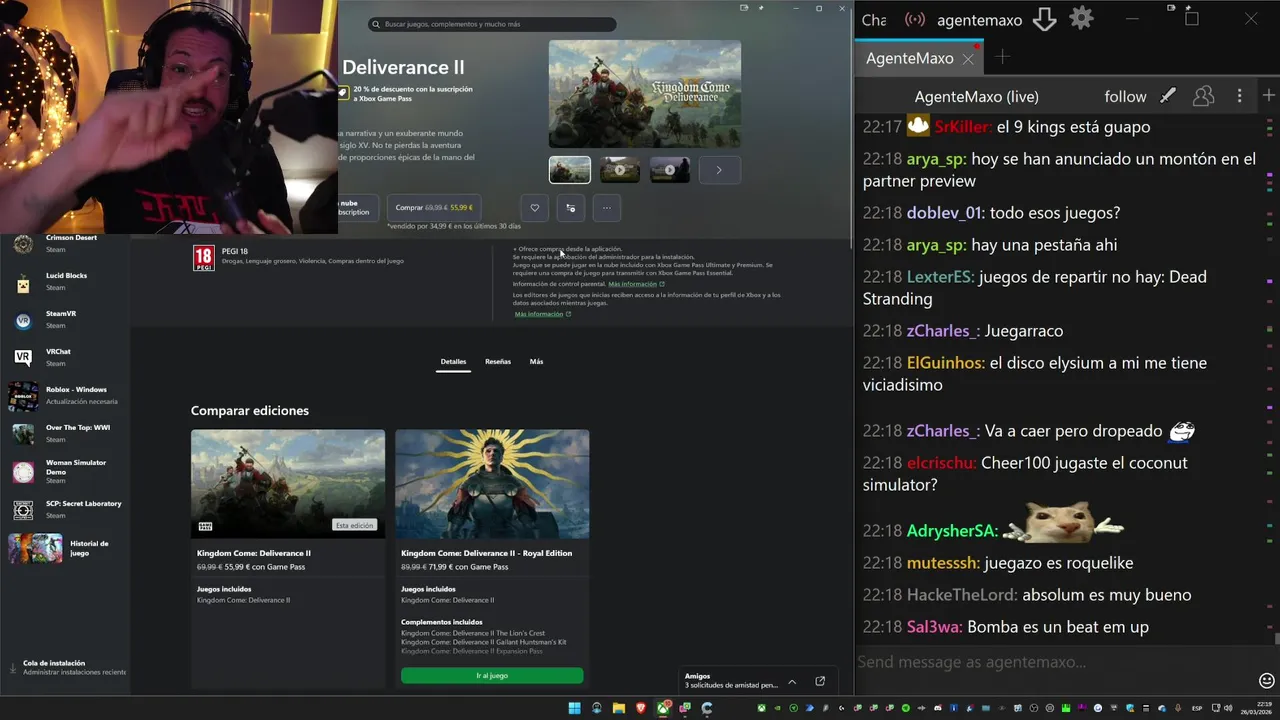Click Xbox app icon on taskbar
1280x720 pixels.
coord(663,708)
